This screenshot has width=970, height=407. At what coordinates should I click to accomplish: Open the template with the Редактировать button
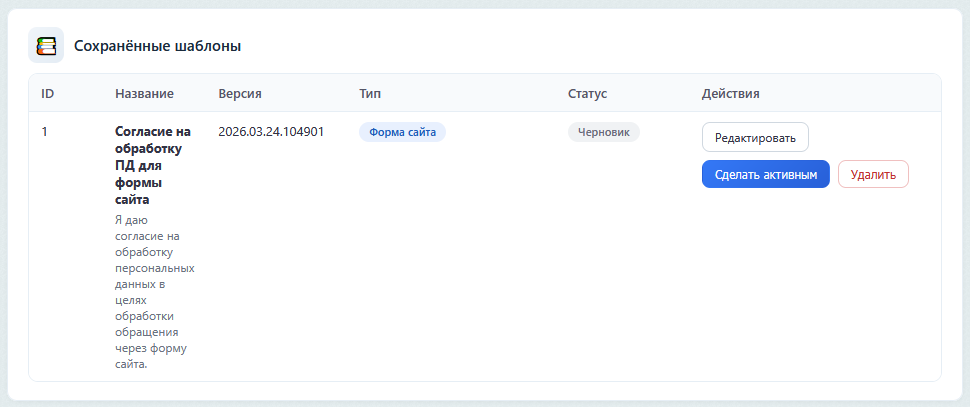click(754, 137)
